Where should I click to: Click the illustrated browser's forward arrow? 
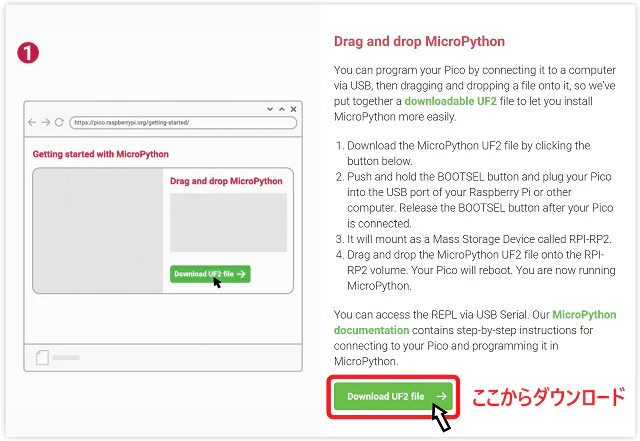[x=46, y=122]
